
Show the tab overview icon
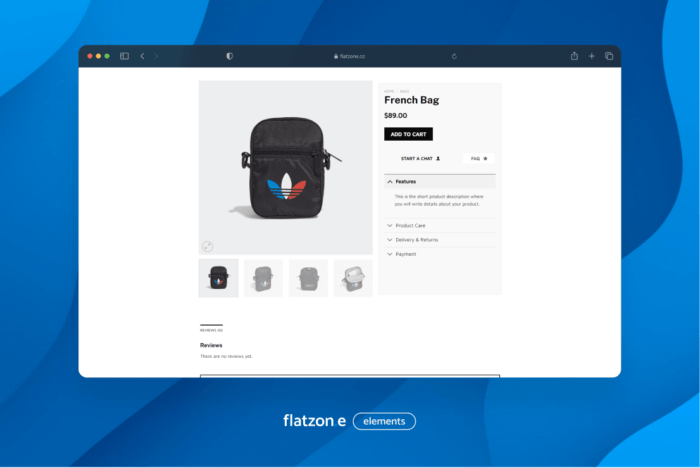[608, 56]
